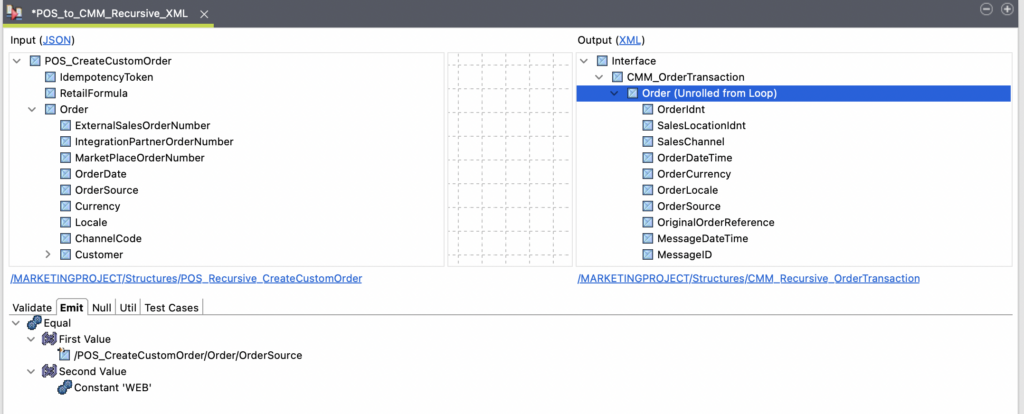Open the POS_Recursive_CreateCustomOrder structure link
This screenshot has height=414, width=1024.
click(x=185, y=278)
